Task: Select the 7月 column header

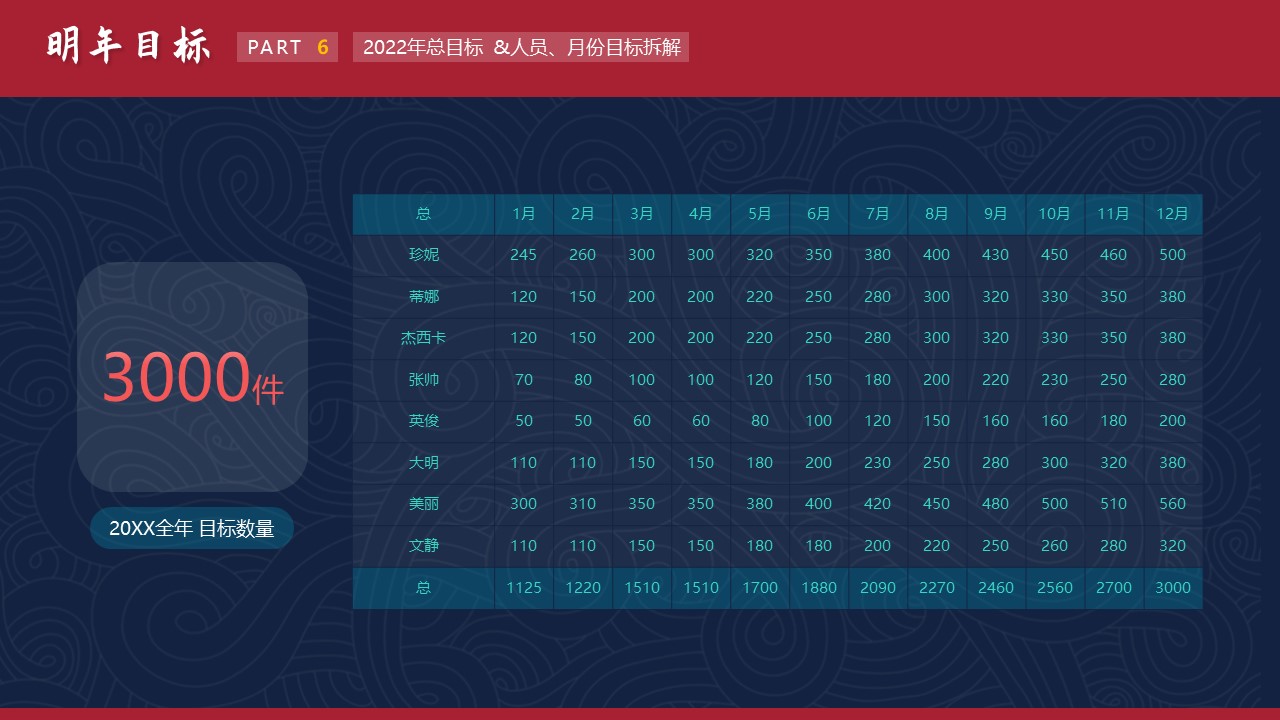Action: pos(878,213)
